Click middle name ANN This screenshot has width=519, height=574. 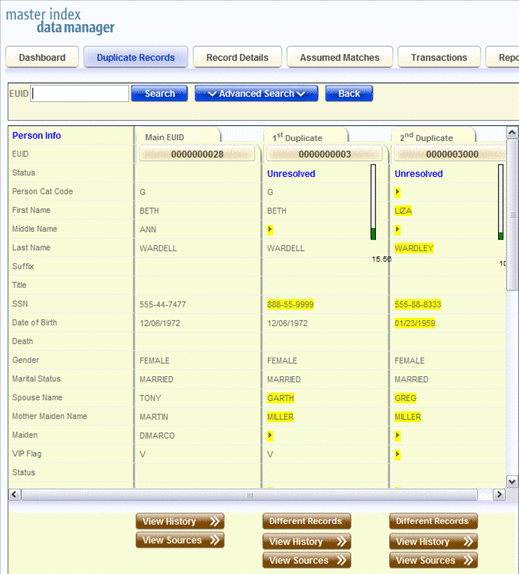tap(148, 230)
